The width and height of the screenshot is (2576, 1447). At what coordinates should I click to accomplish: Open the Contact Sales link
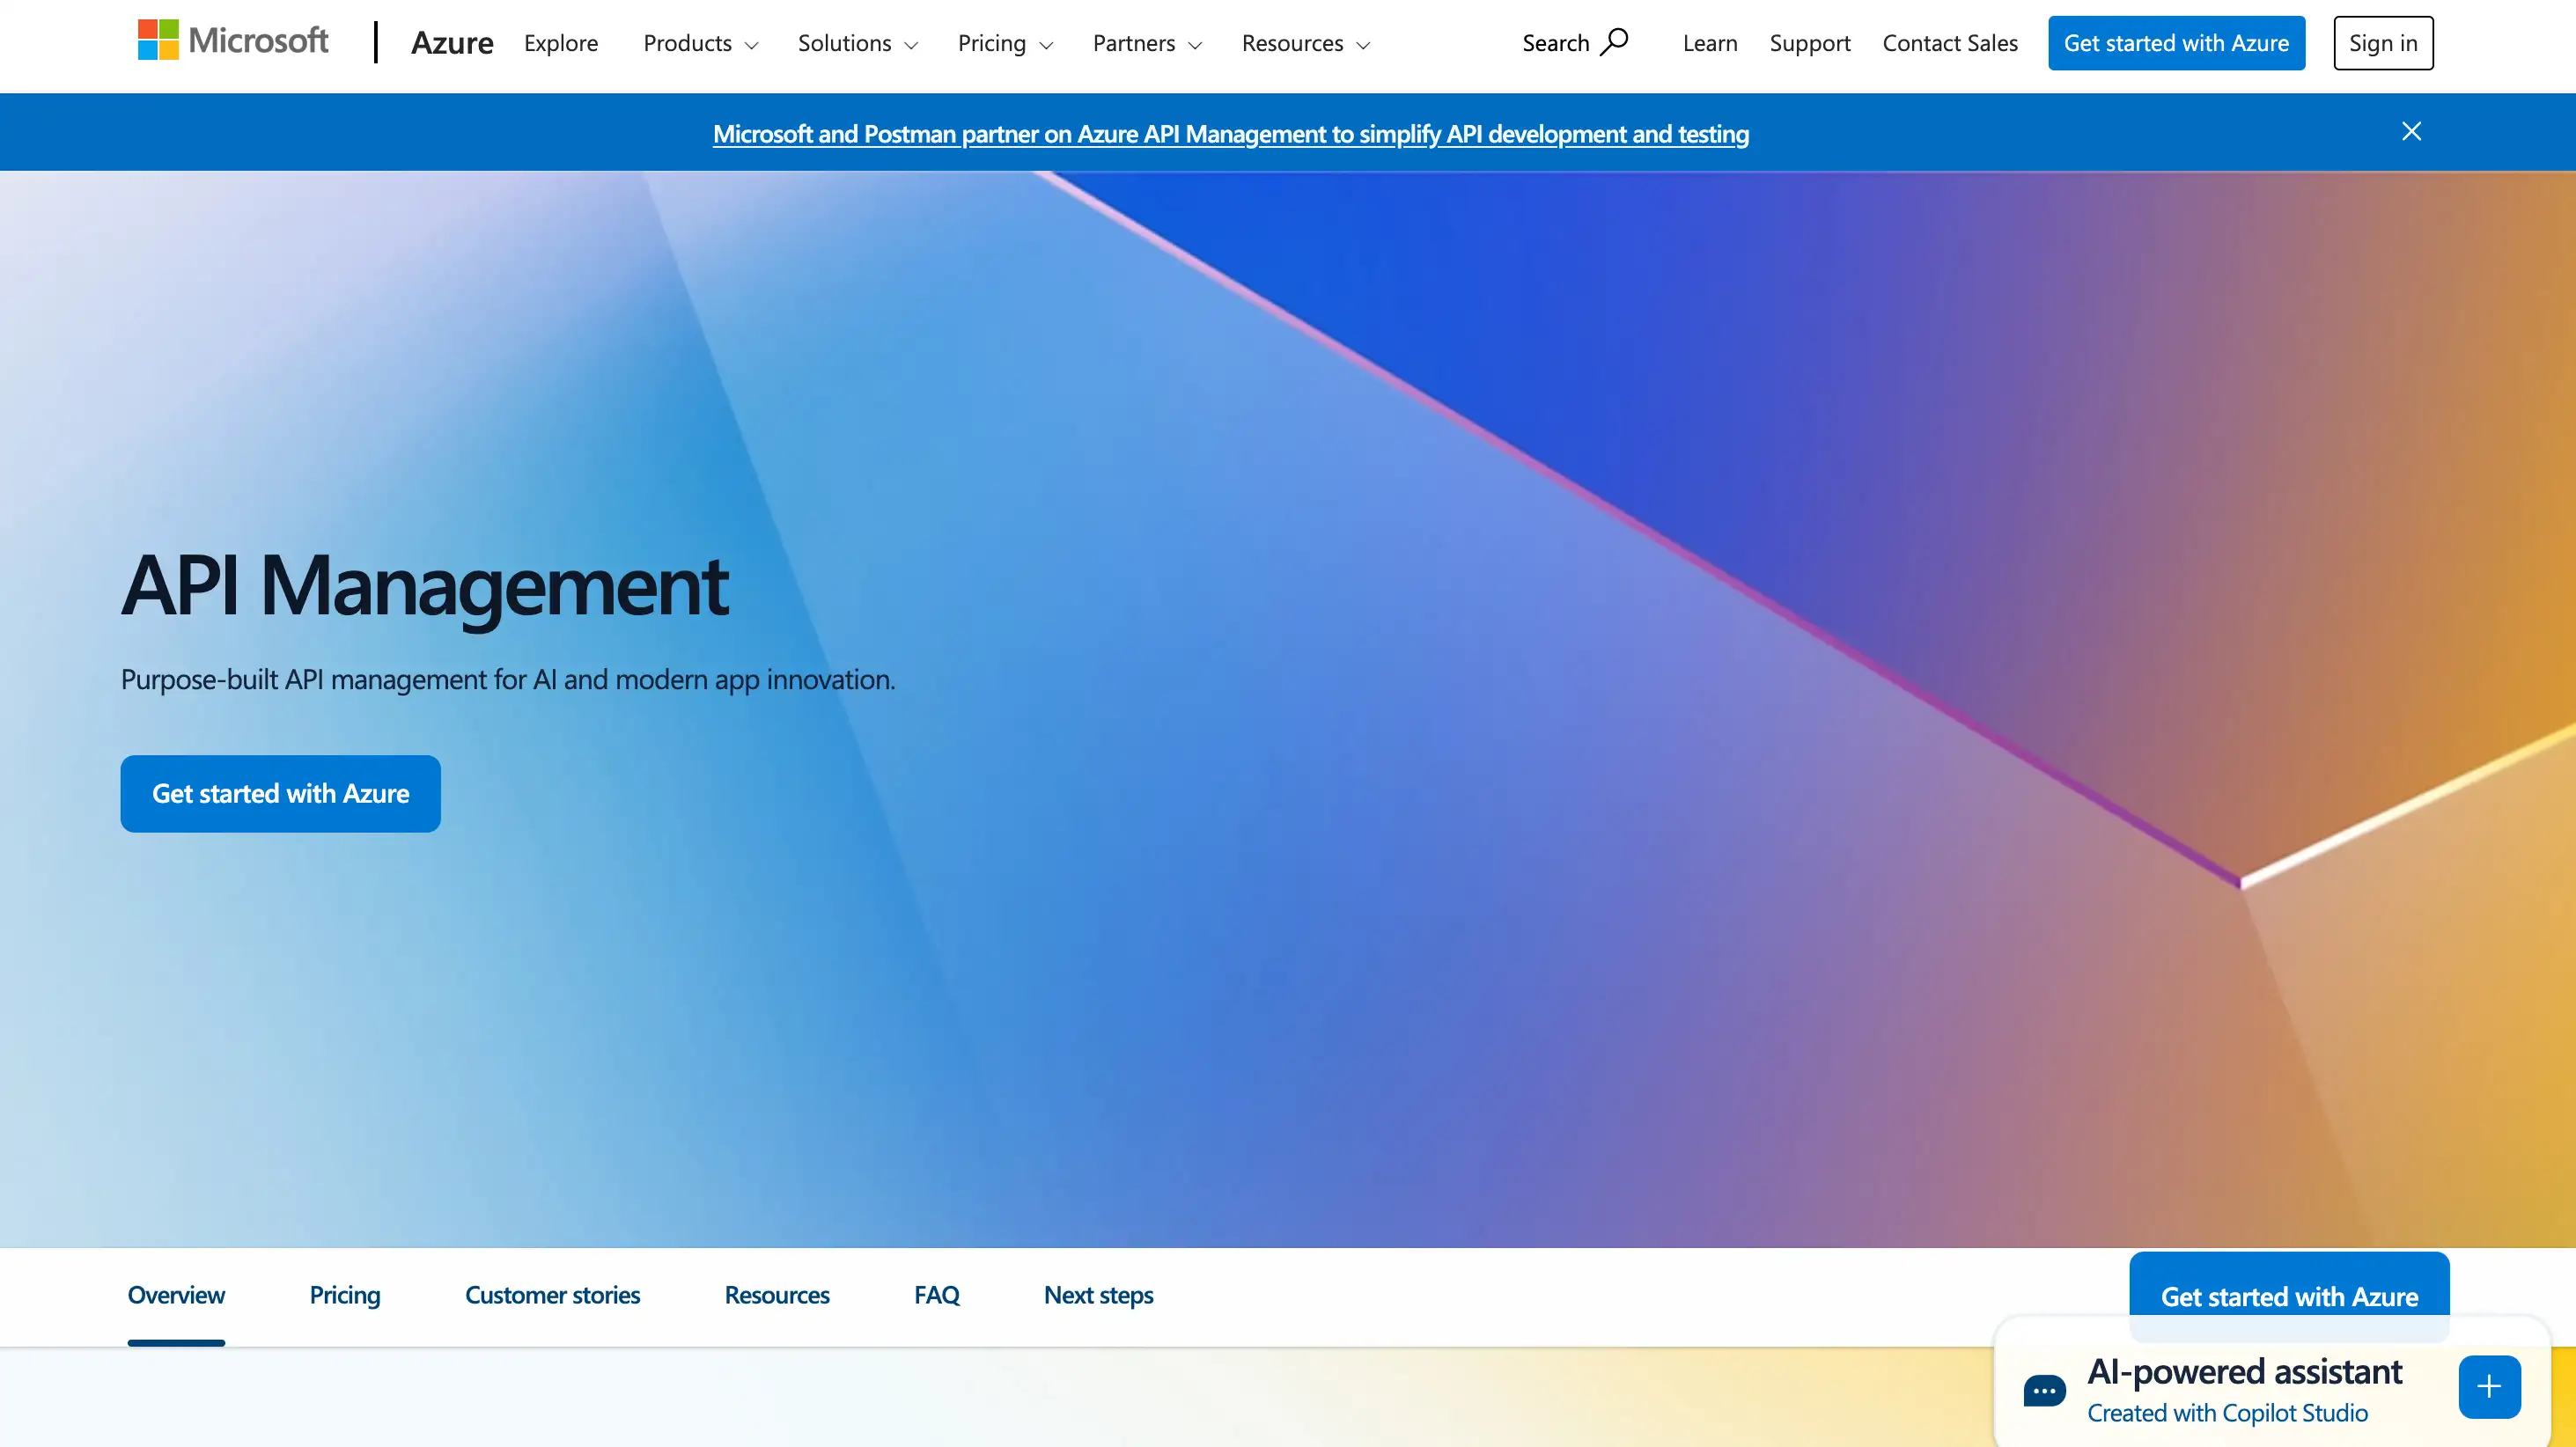point(1950,43)
